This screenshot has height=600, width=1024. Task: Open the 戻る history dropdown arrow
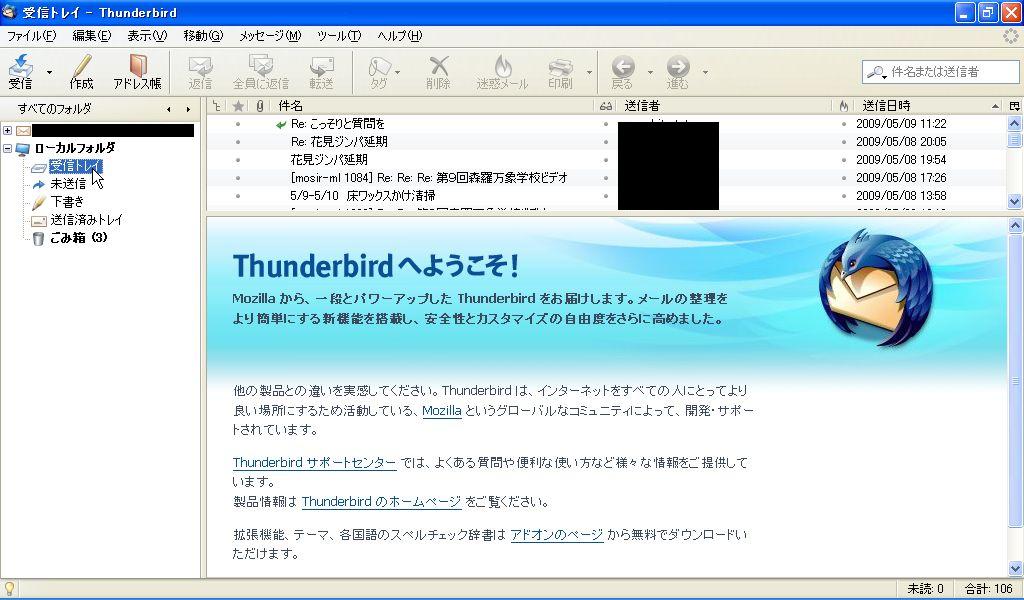(x=650, y=72)
